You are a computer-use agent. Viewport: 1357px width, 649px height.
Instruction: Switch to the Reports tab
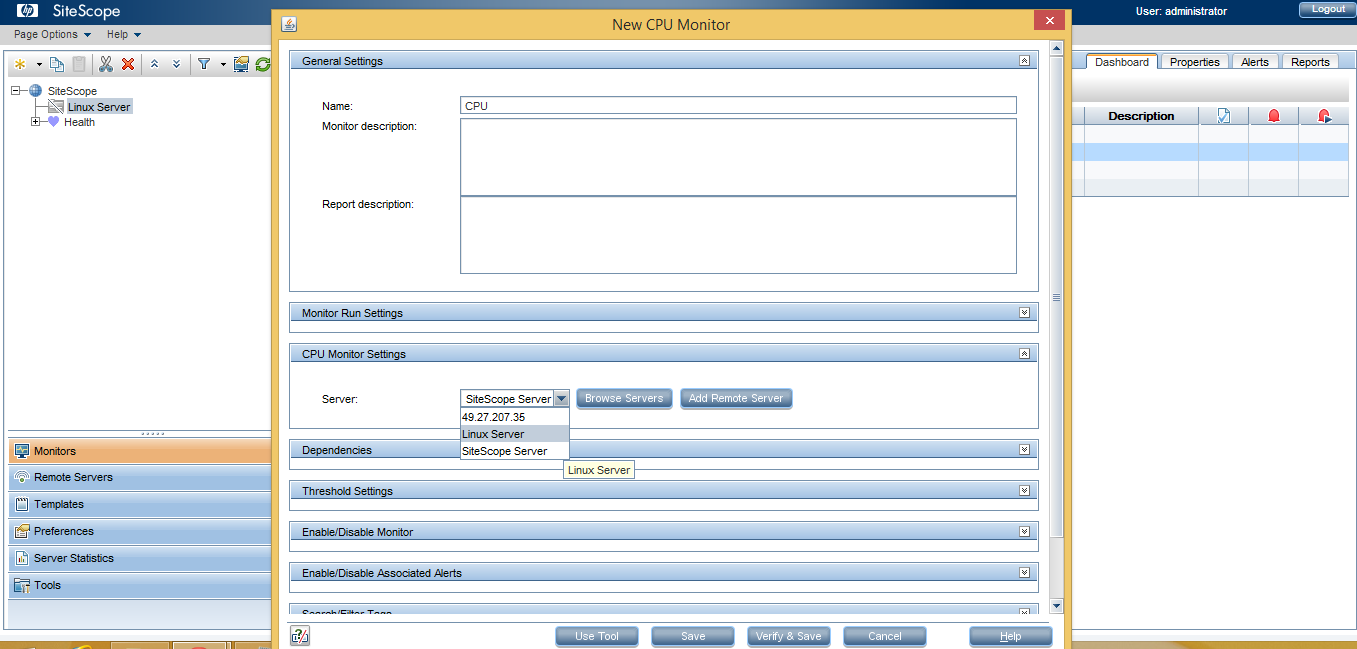[1309, 62]
